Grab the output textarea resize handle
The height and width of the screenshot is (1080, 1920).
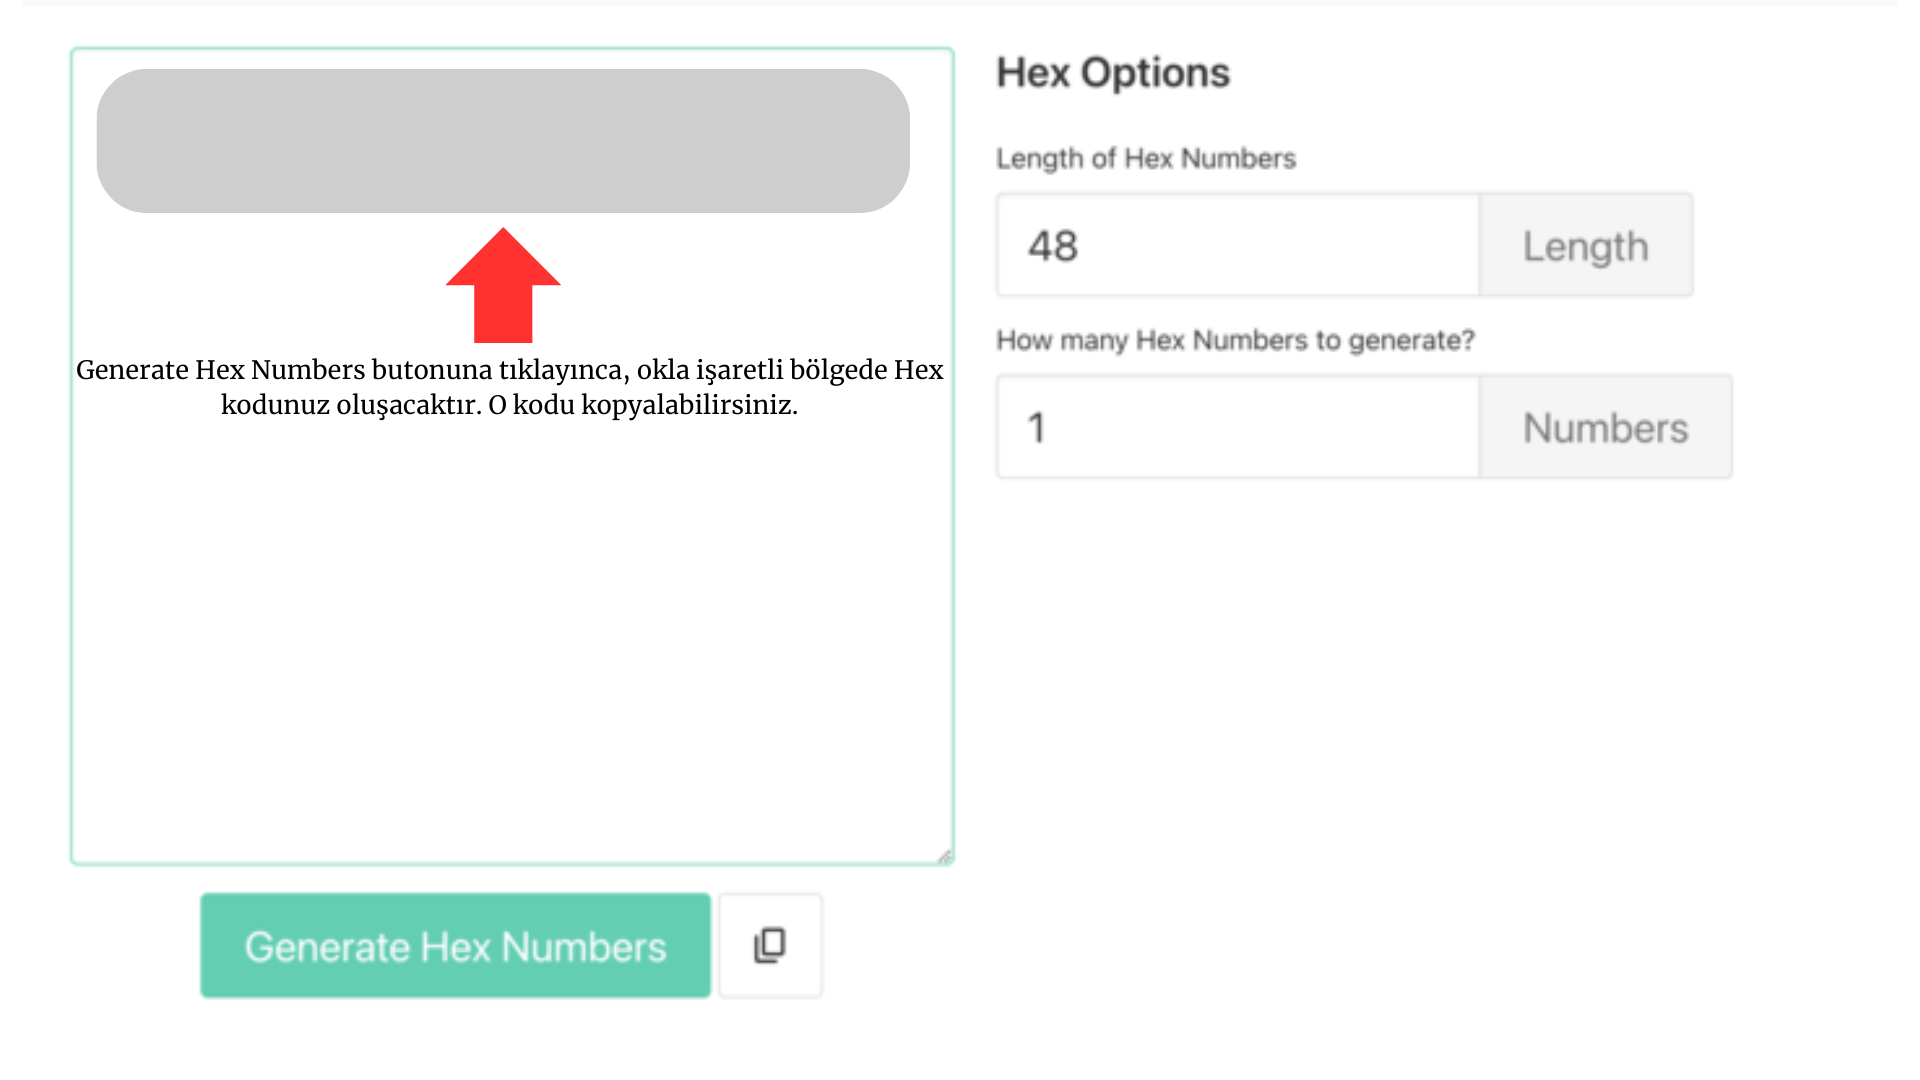(945, 856)
